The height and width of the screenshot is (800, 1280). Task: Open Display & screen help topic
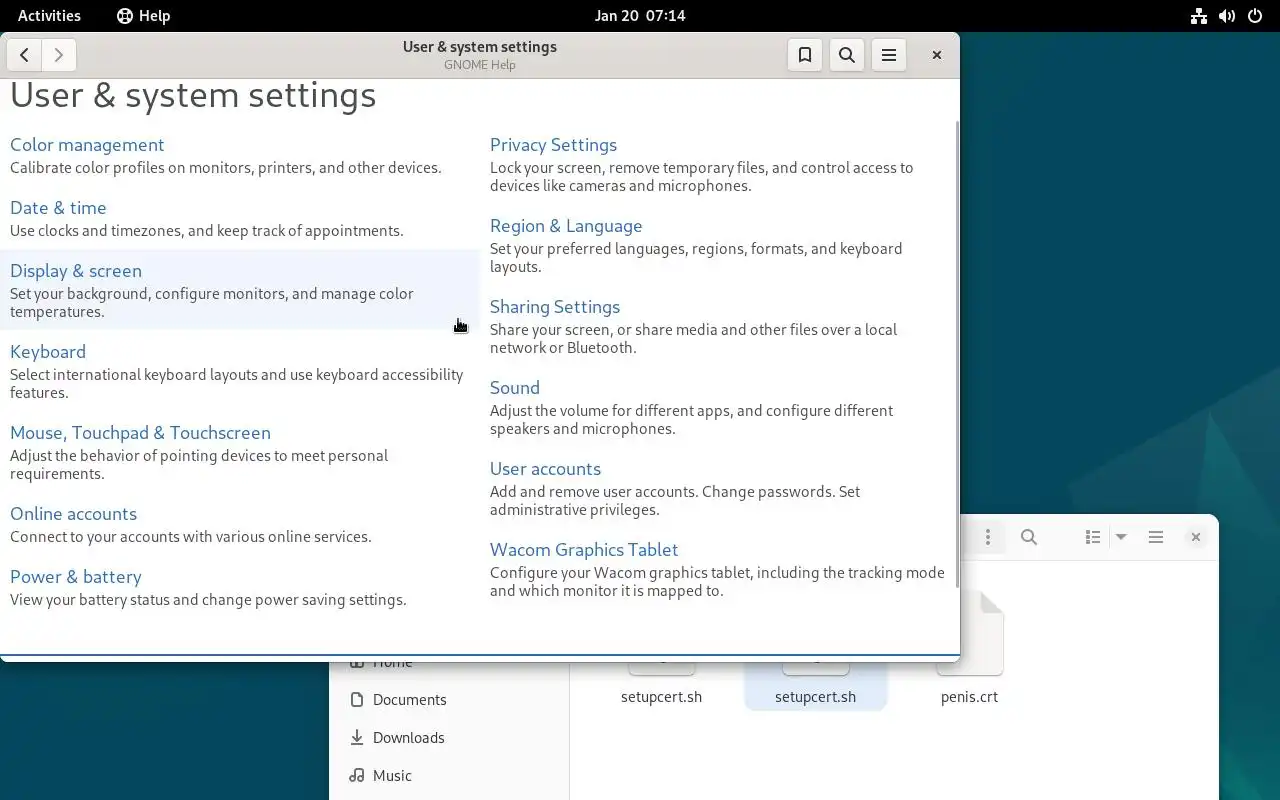tap(76, 271)
